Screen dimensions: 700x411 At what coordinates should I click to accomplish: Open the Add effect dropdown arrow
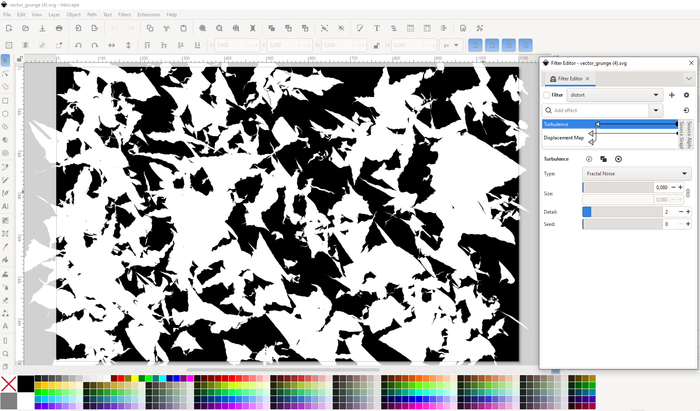pyautogui.click(x=656, y=110)
